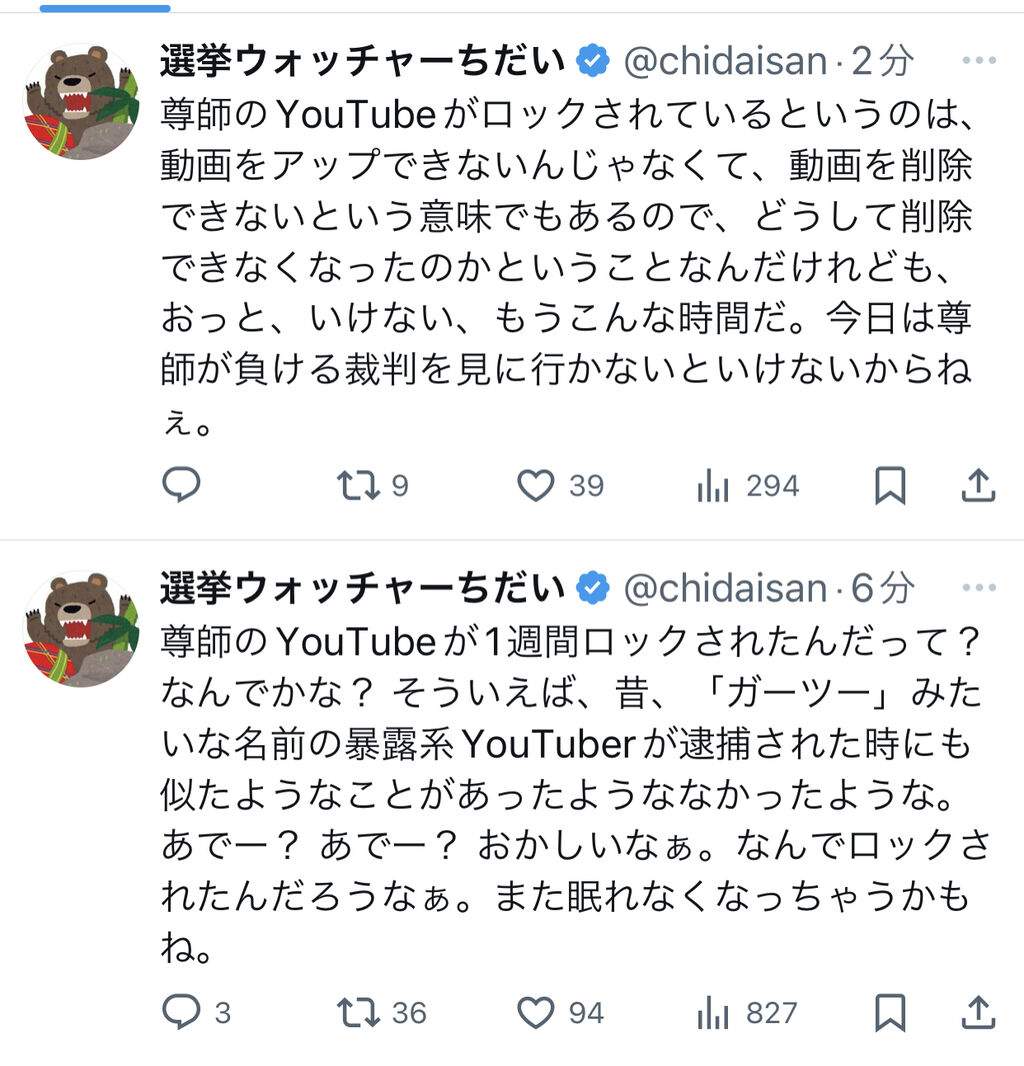
Task: Bookmark the 2分 tweet
Action: coord(889,486)
